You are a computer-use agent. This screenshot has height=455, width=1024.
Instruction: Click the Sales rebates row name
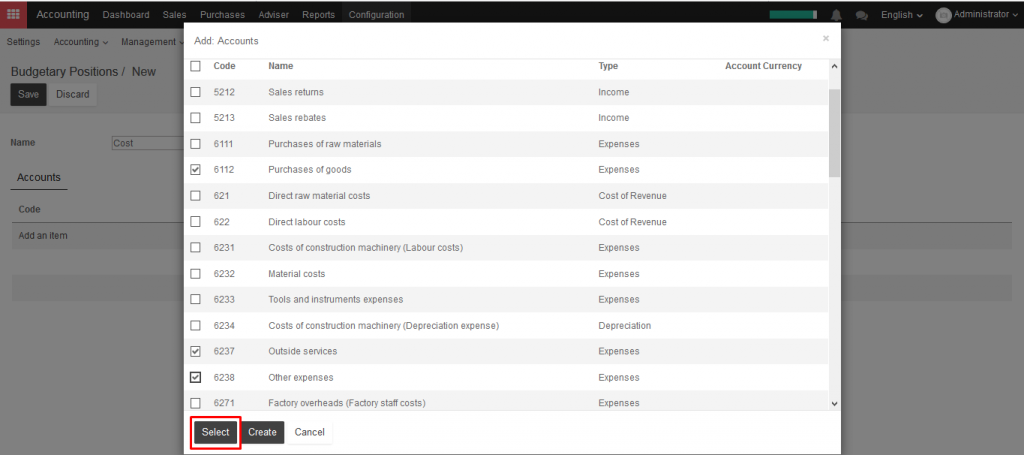coord(297,118)
